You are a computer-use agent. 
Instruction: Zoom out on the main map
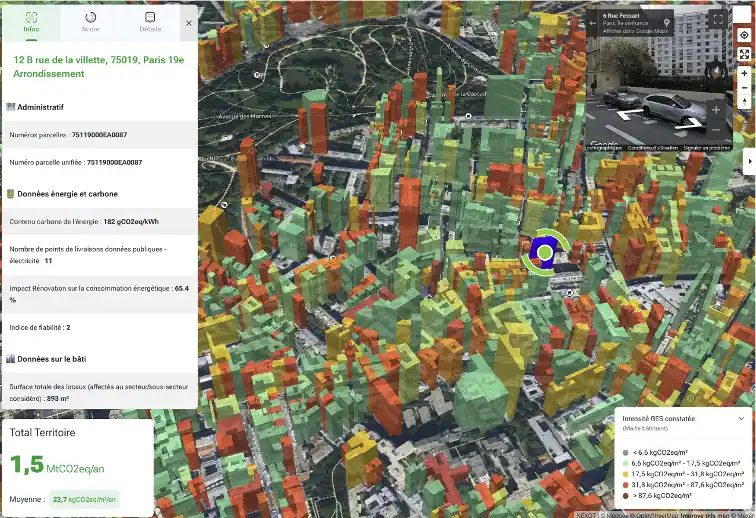(744, 88)
